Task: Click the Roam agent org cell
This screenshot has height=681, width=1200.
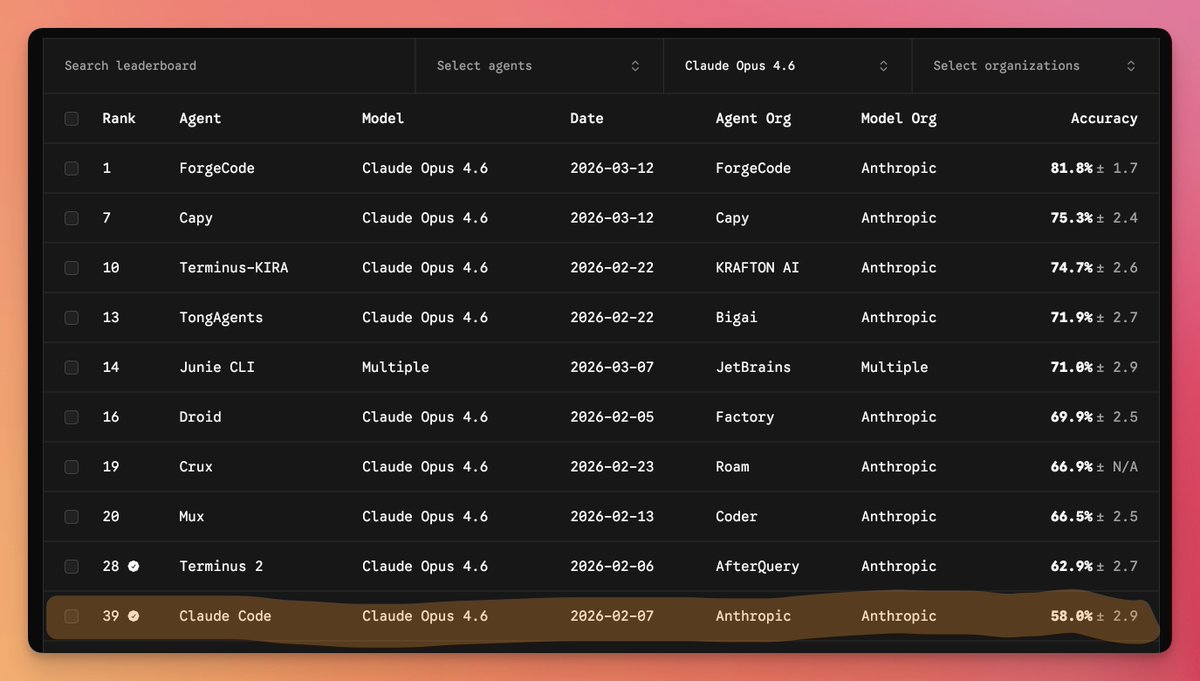Action: click(732, 467)
